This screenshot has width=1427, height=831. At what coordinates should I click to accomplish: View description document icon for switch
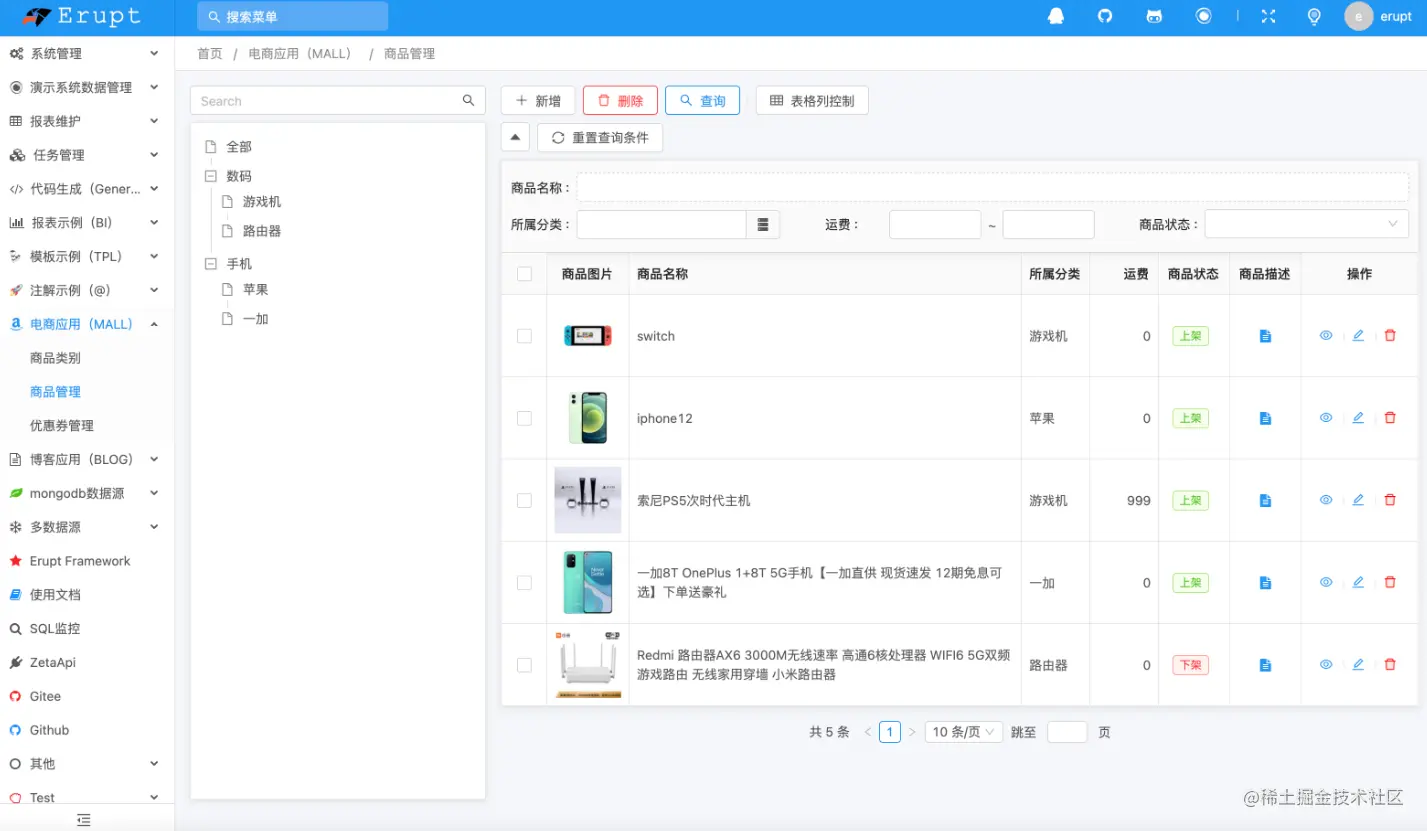[x=1265, y=336]
